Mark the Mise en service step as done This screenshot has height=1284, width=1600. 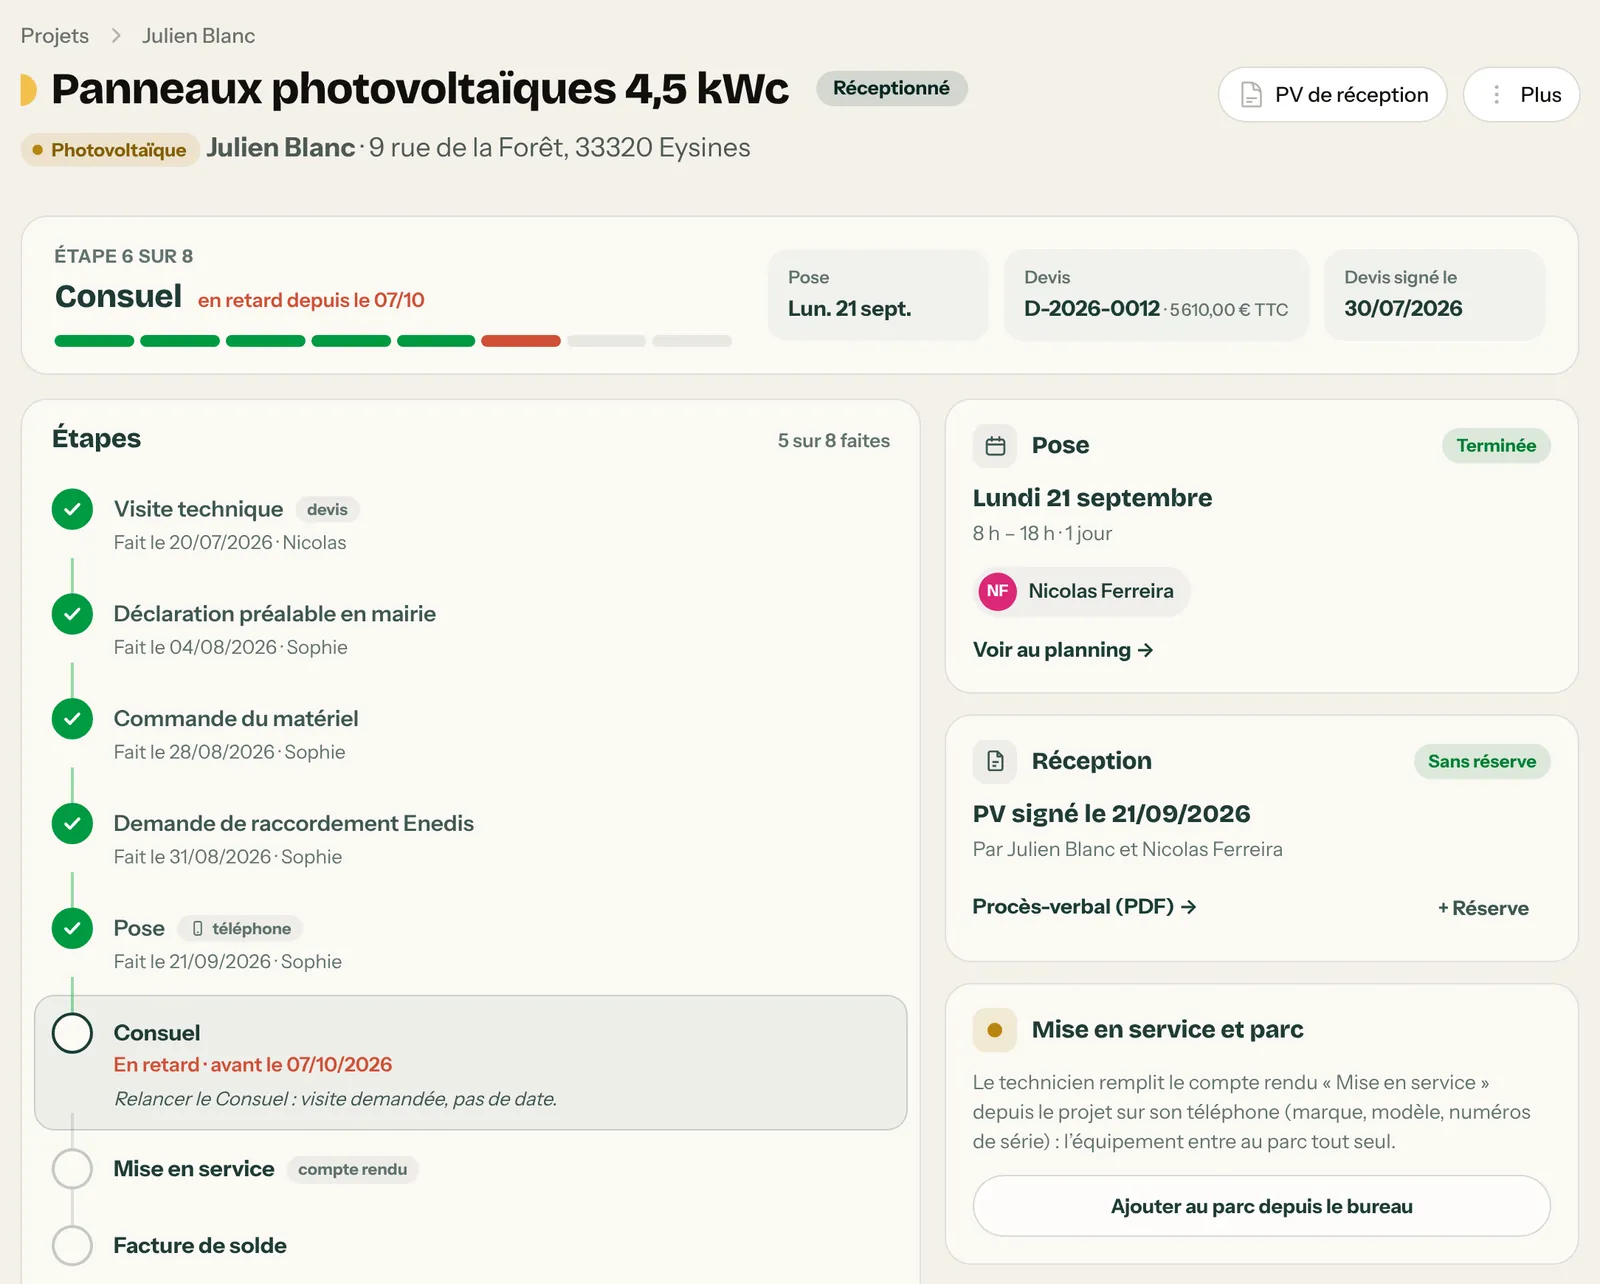click(x=72, y=1169)
